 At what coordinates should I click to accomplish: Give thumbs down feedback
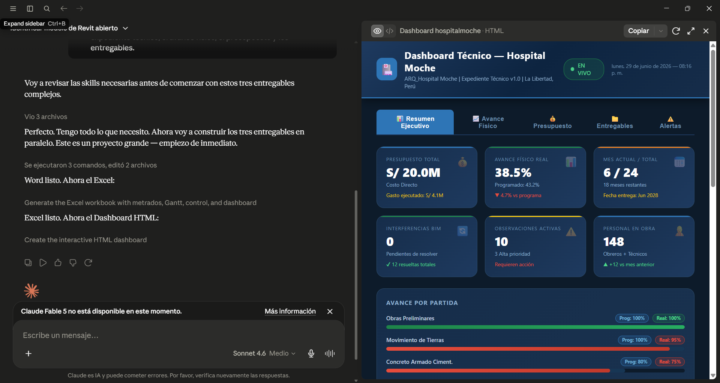[x=73, y=263]
